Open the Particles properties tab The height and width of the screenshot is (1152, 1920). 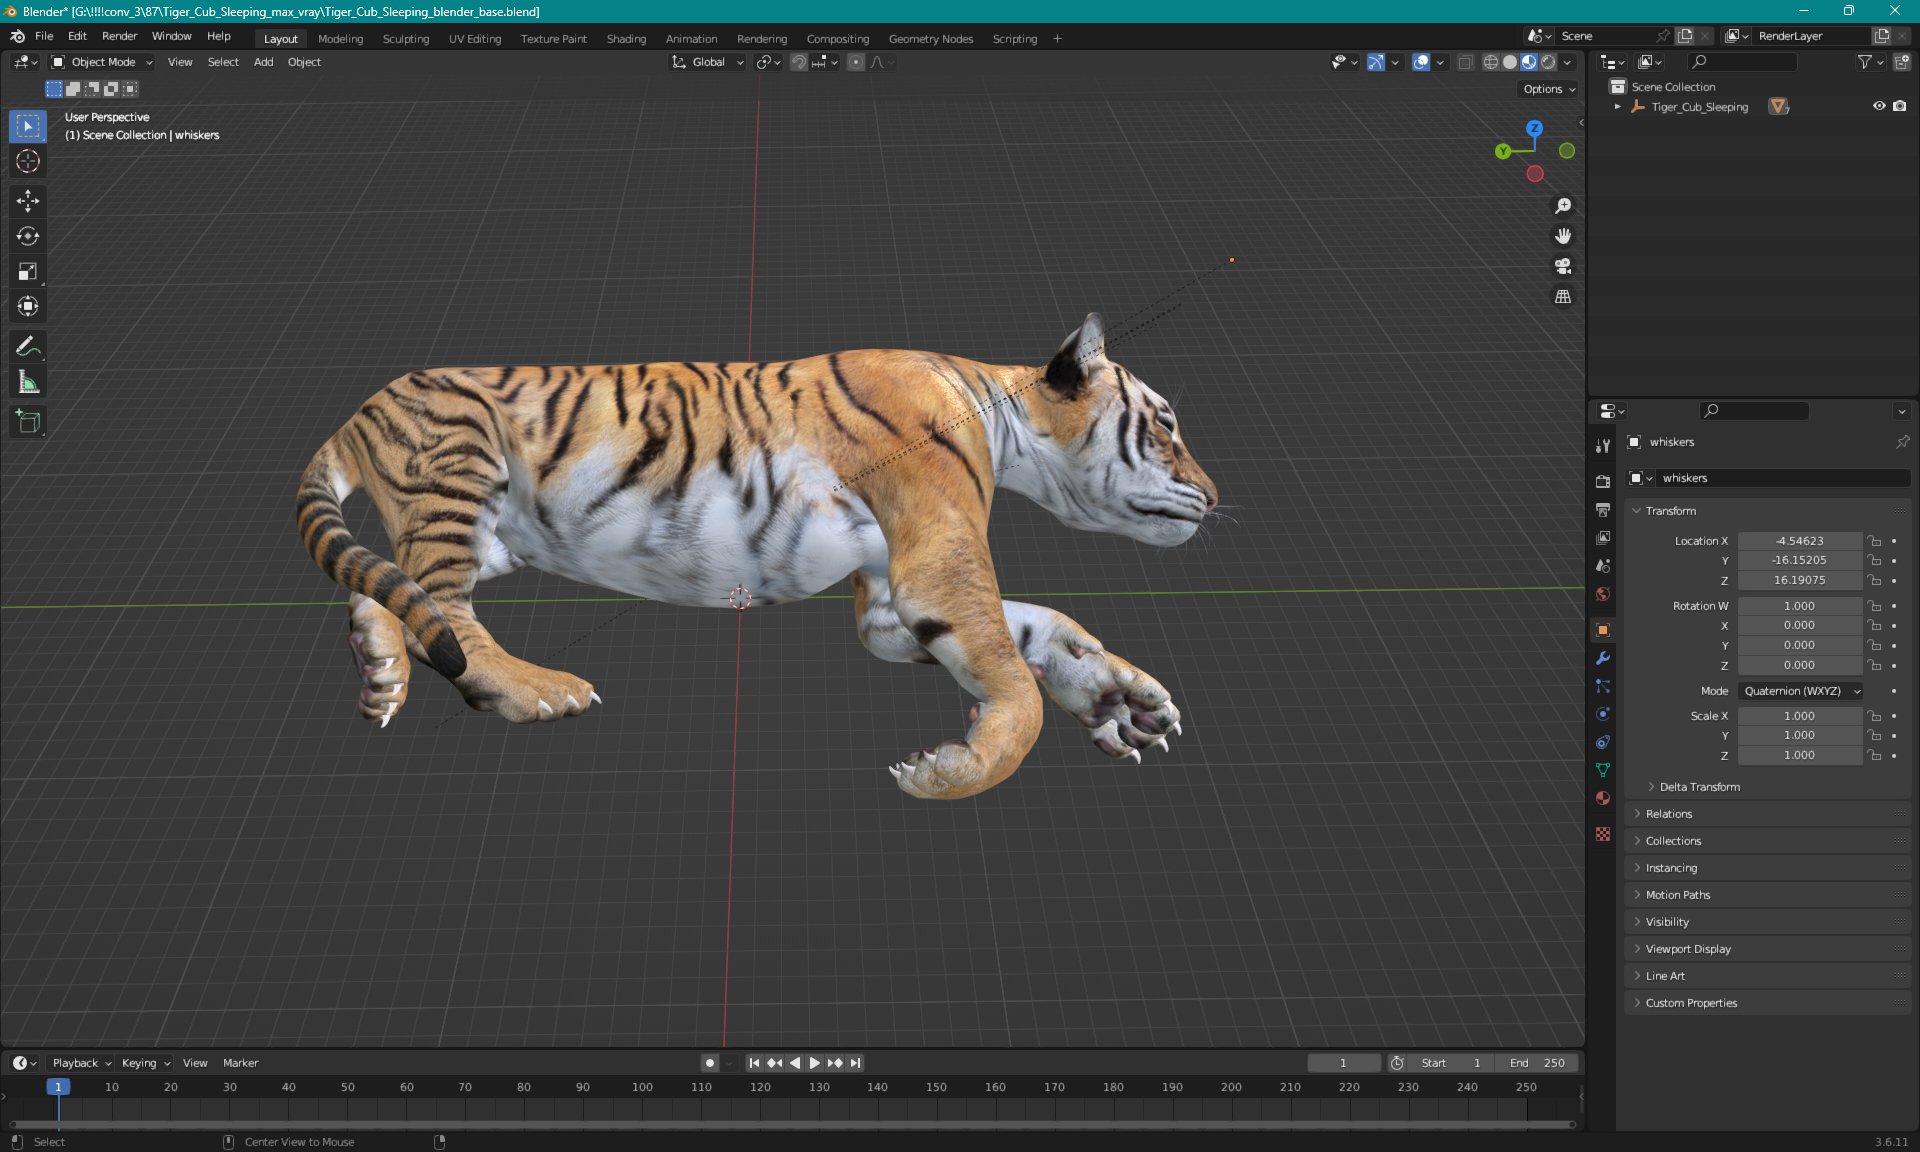[1603, 686]
